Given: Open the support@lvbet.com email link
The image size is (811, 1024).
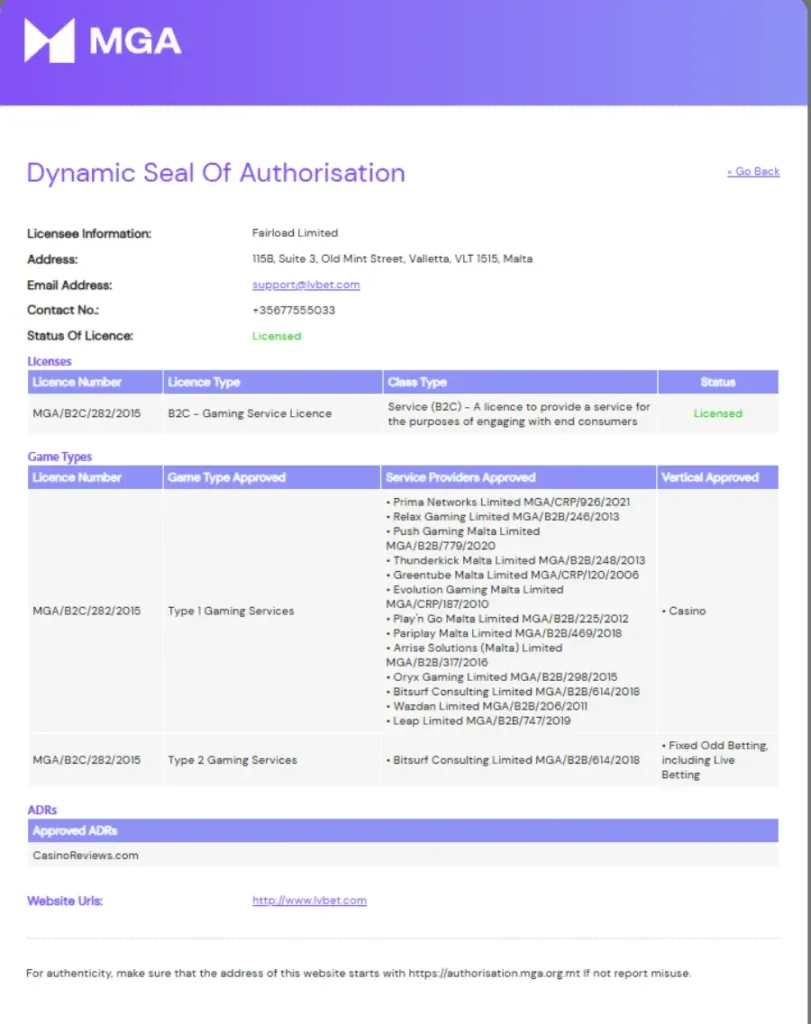Looking at the screenshot, I should [x=306, y=285].
